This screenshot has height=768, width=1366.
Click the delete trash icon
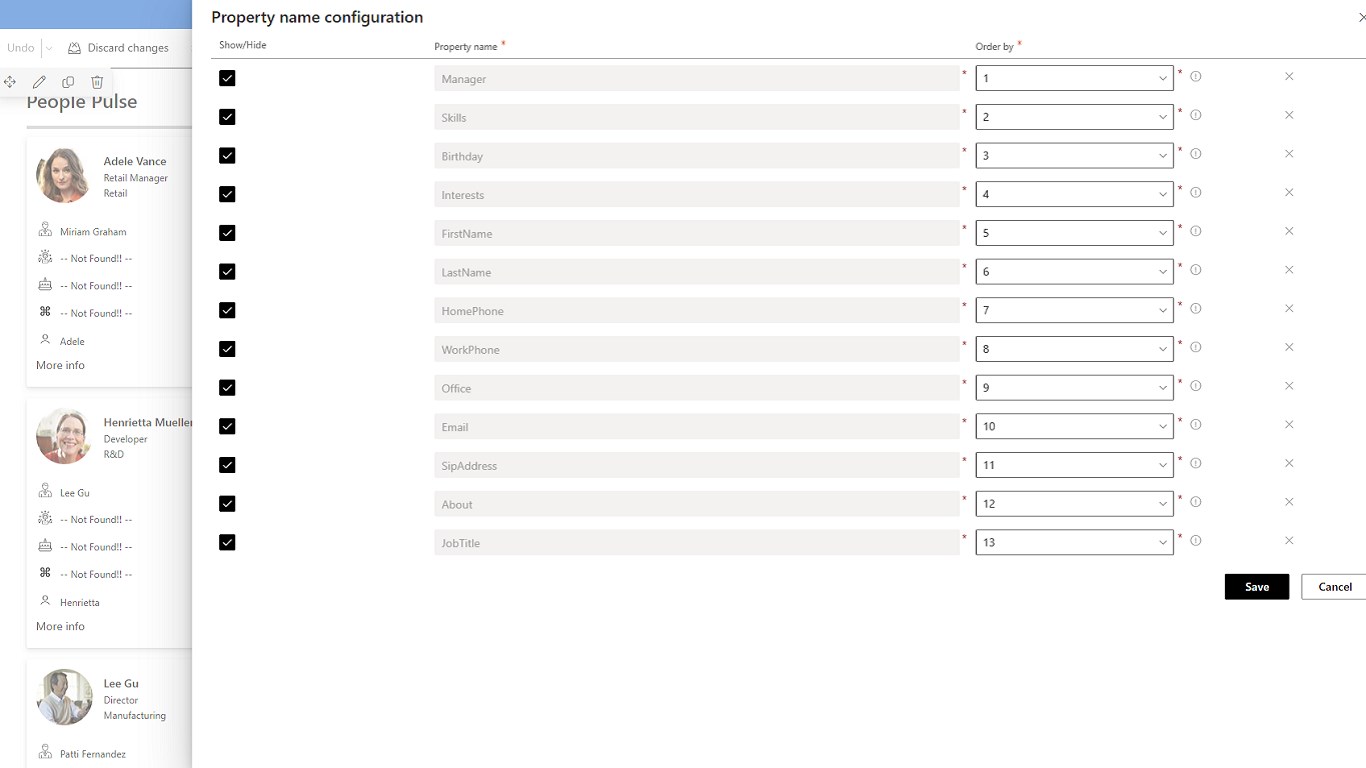pyautogui.click(x=97, y=82)
